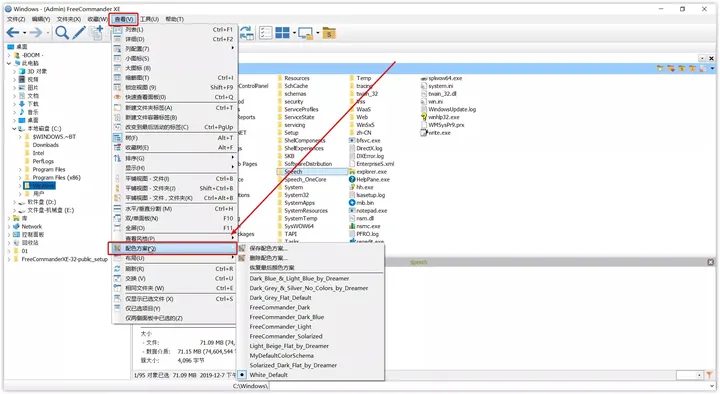Expand the 软件盘 (D:) tree node

tap(14, 202)
